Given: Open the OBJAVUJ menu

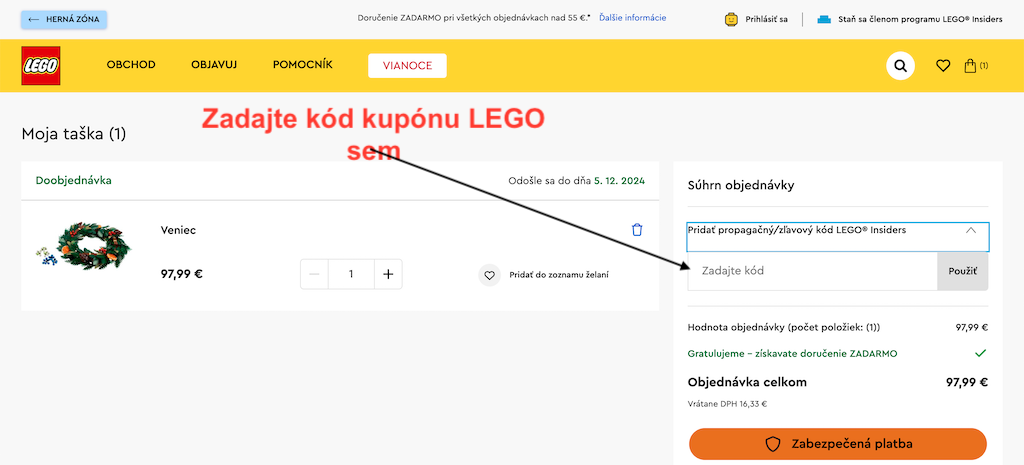Looking at the screenshot, I should pyautogui.click(x=214, y=65).
